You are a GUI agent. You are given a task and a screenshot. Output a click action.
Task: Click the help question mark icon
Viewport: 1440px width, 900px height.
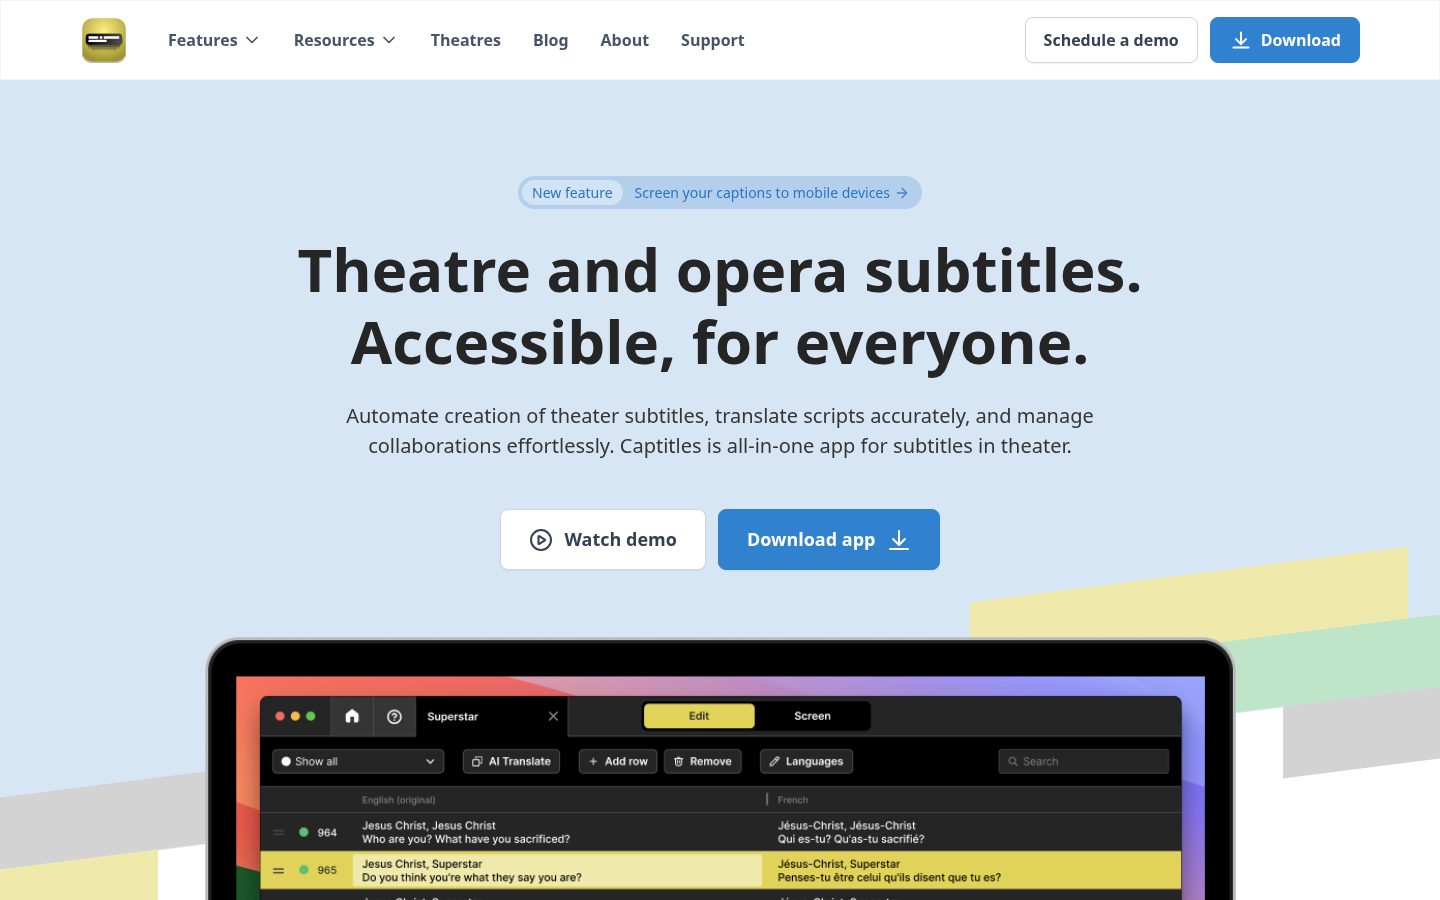394,716
